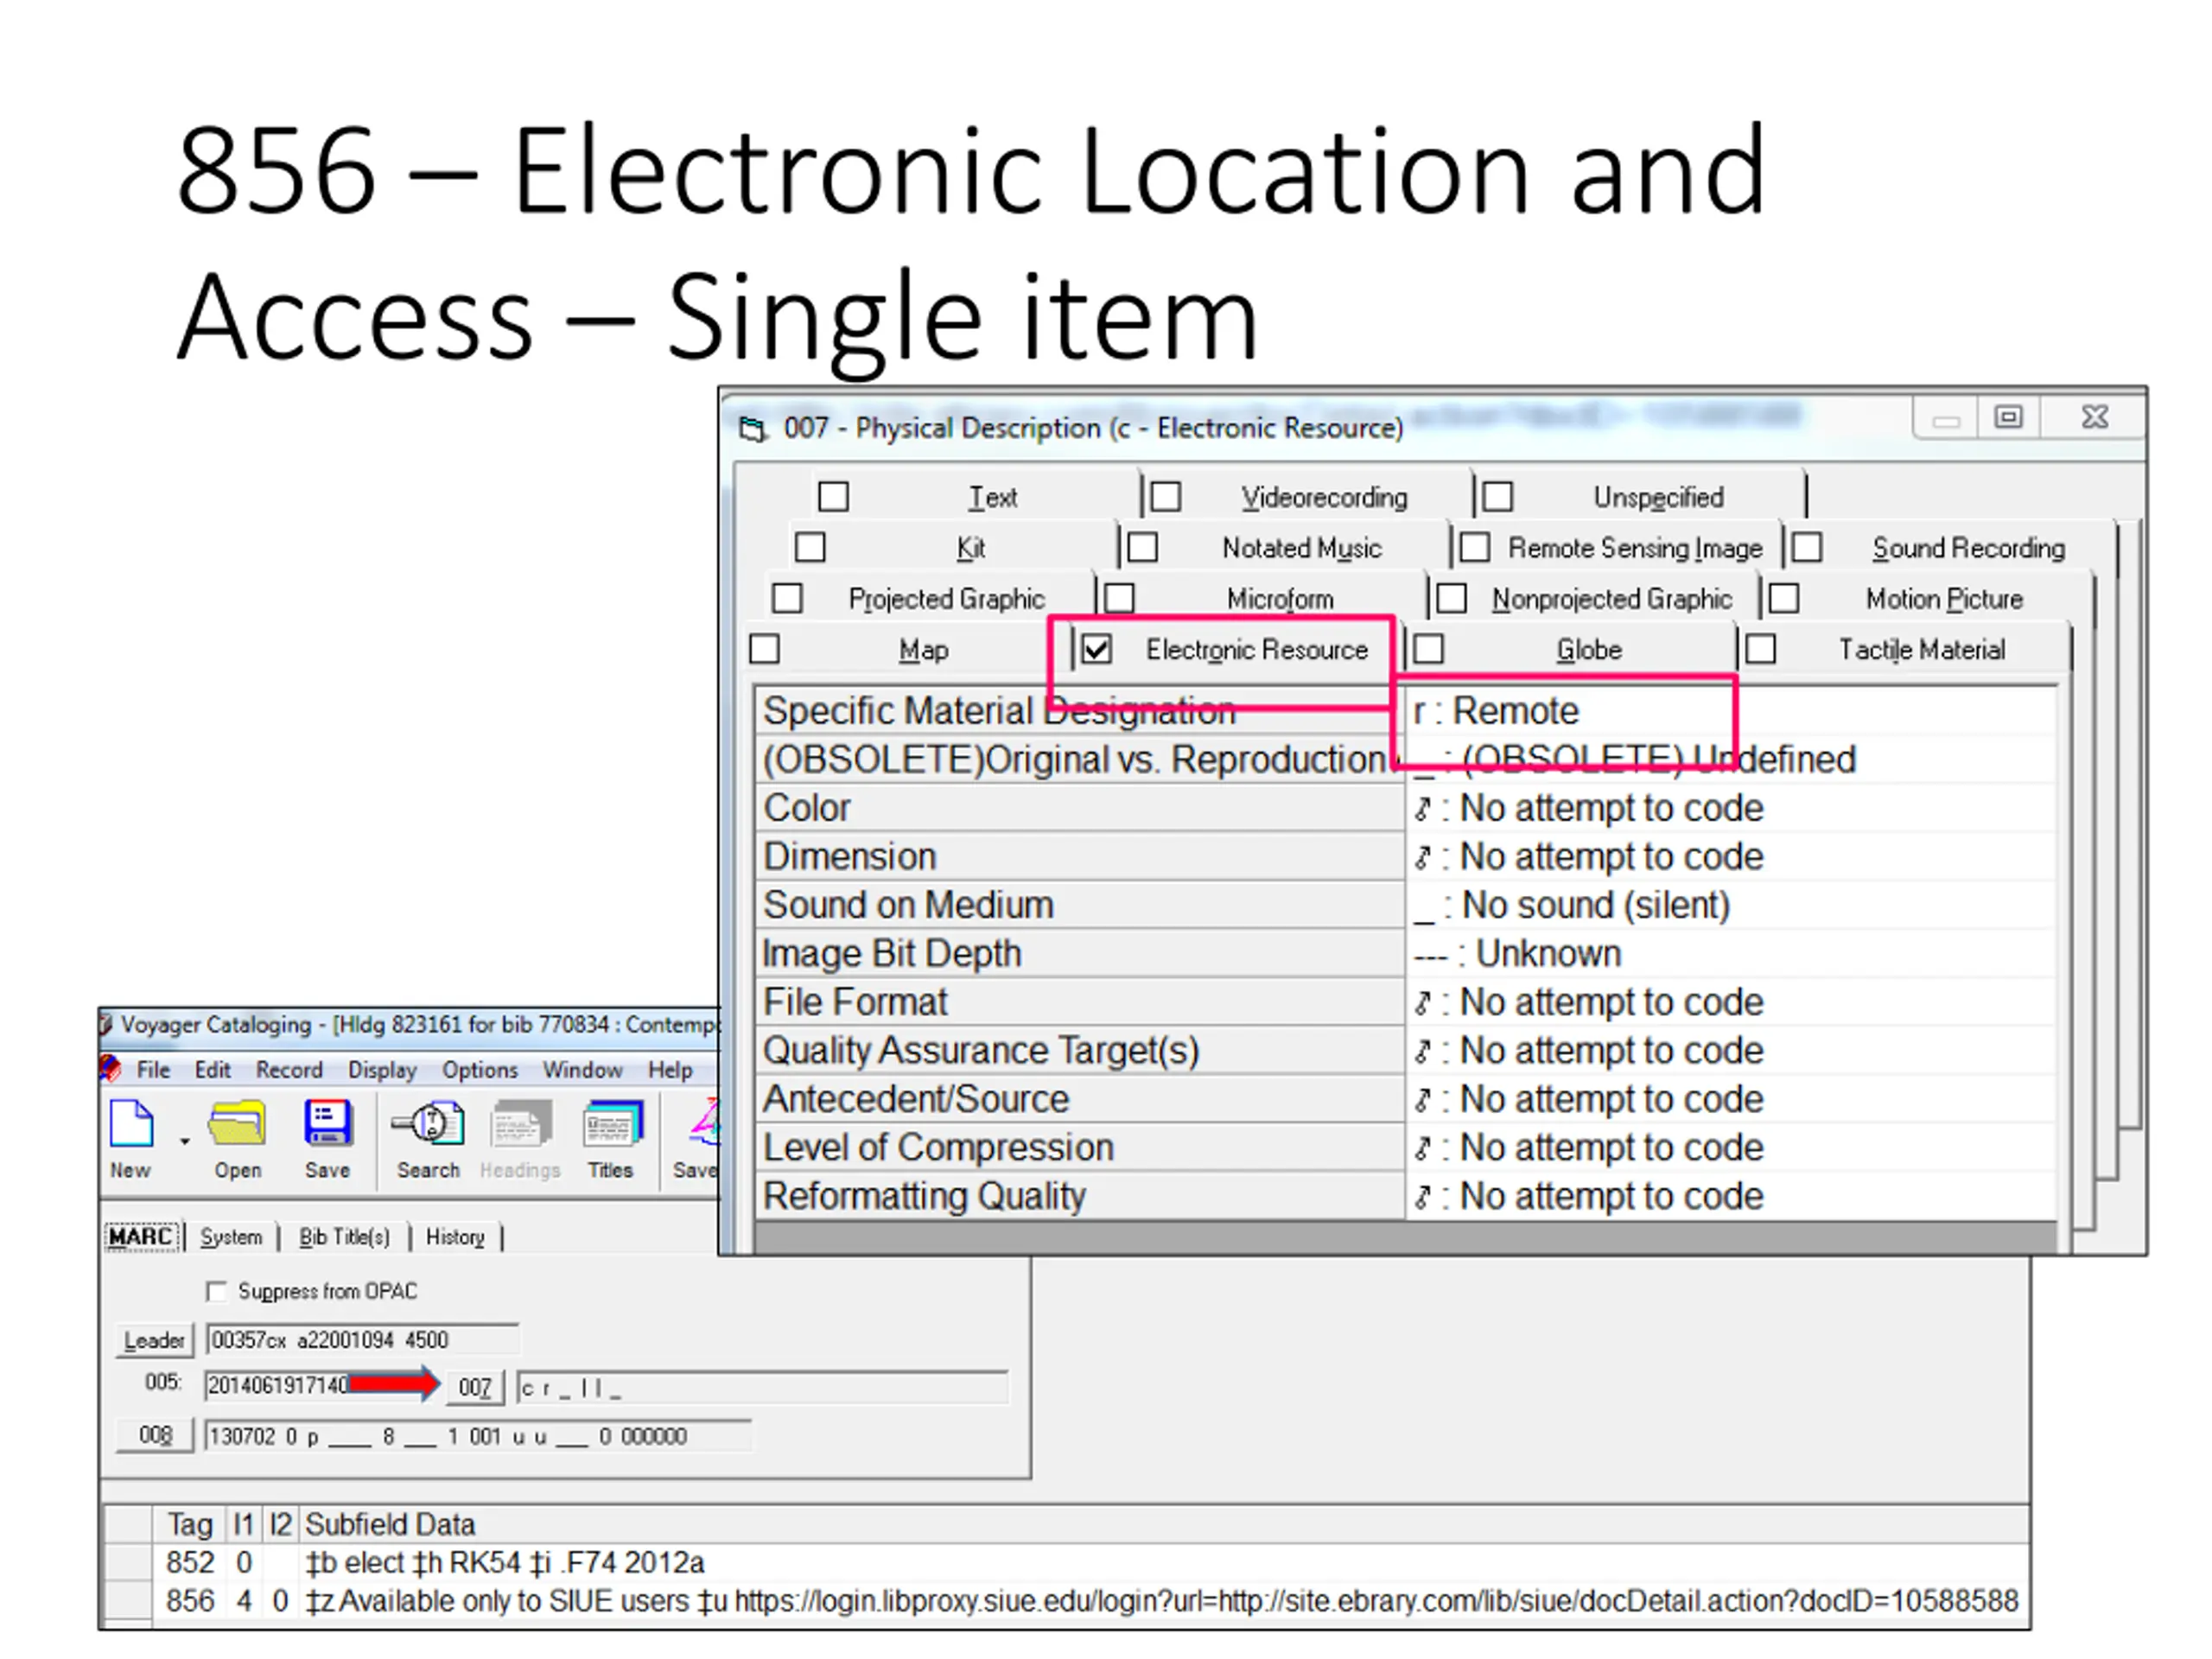
Task: Switch to the MARC tab
Action: (142, 1237)
